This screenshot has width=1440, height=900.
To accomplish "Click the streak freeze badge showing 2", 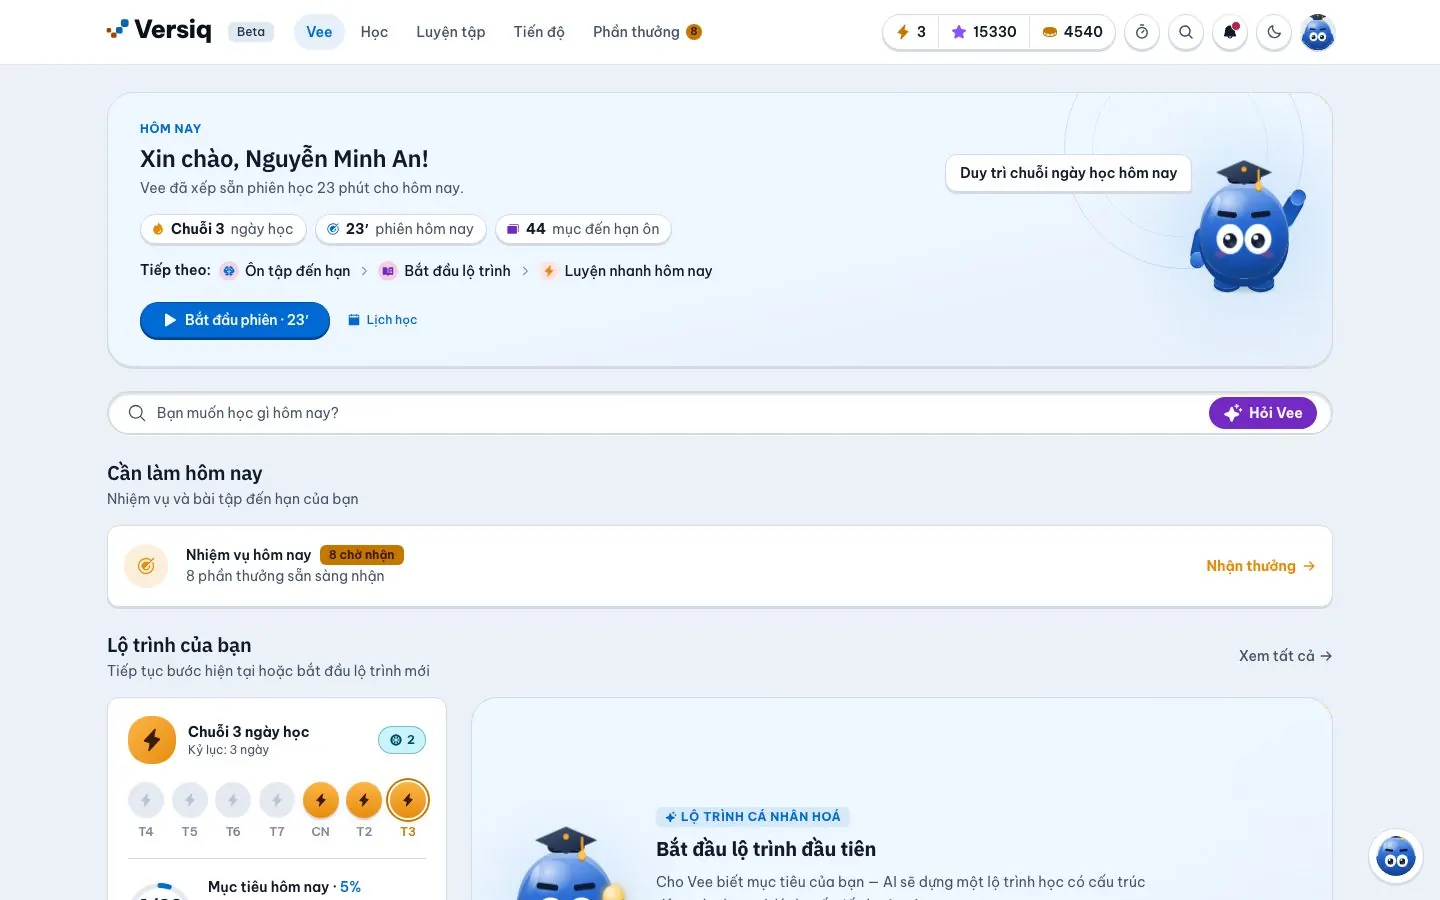I will 402,740.
